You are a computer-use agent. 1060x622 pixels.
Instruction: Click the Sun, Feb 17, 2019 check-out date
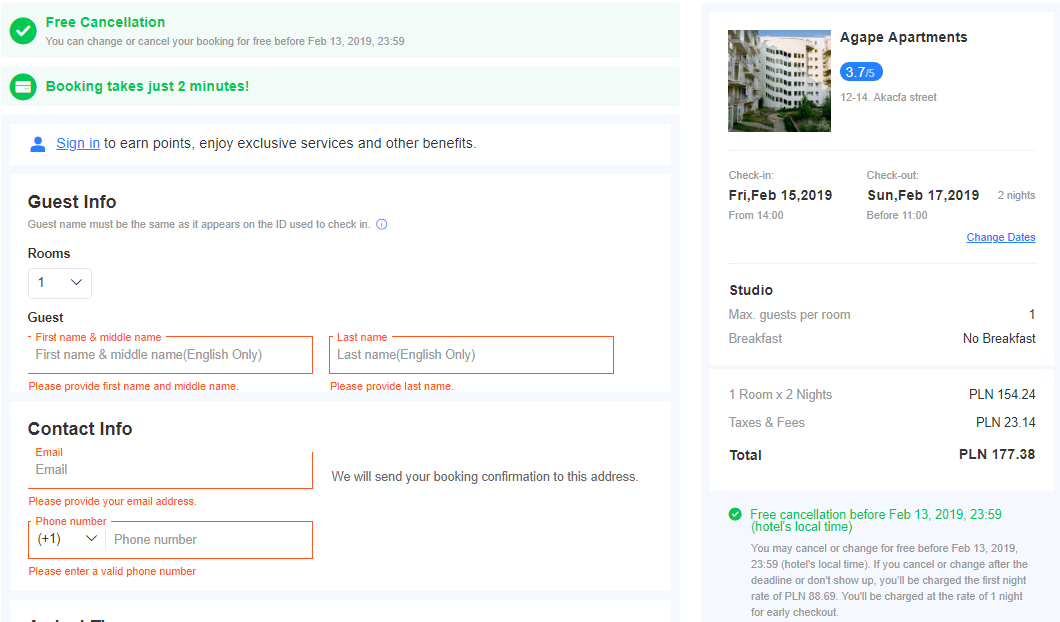click(923, 195)
